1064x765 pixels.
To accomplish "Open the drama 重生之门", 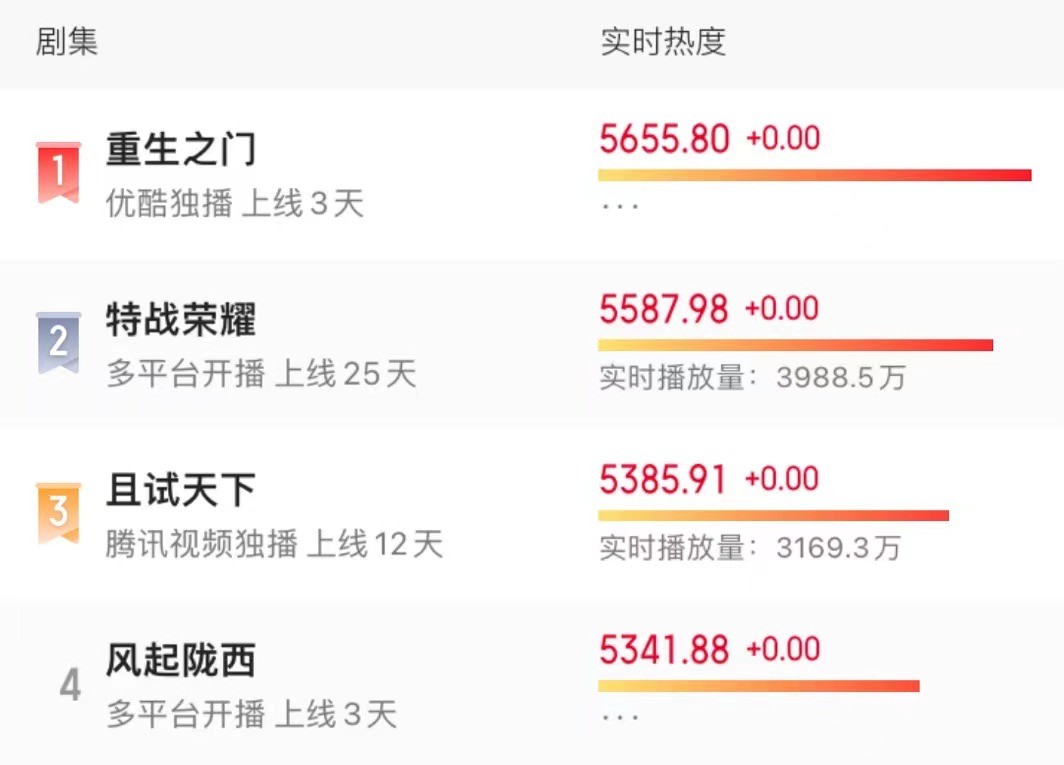I will click(x=180, y=147).
